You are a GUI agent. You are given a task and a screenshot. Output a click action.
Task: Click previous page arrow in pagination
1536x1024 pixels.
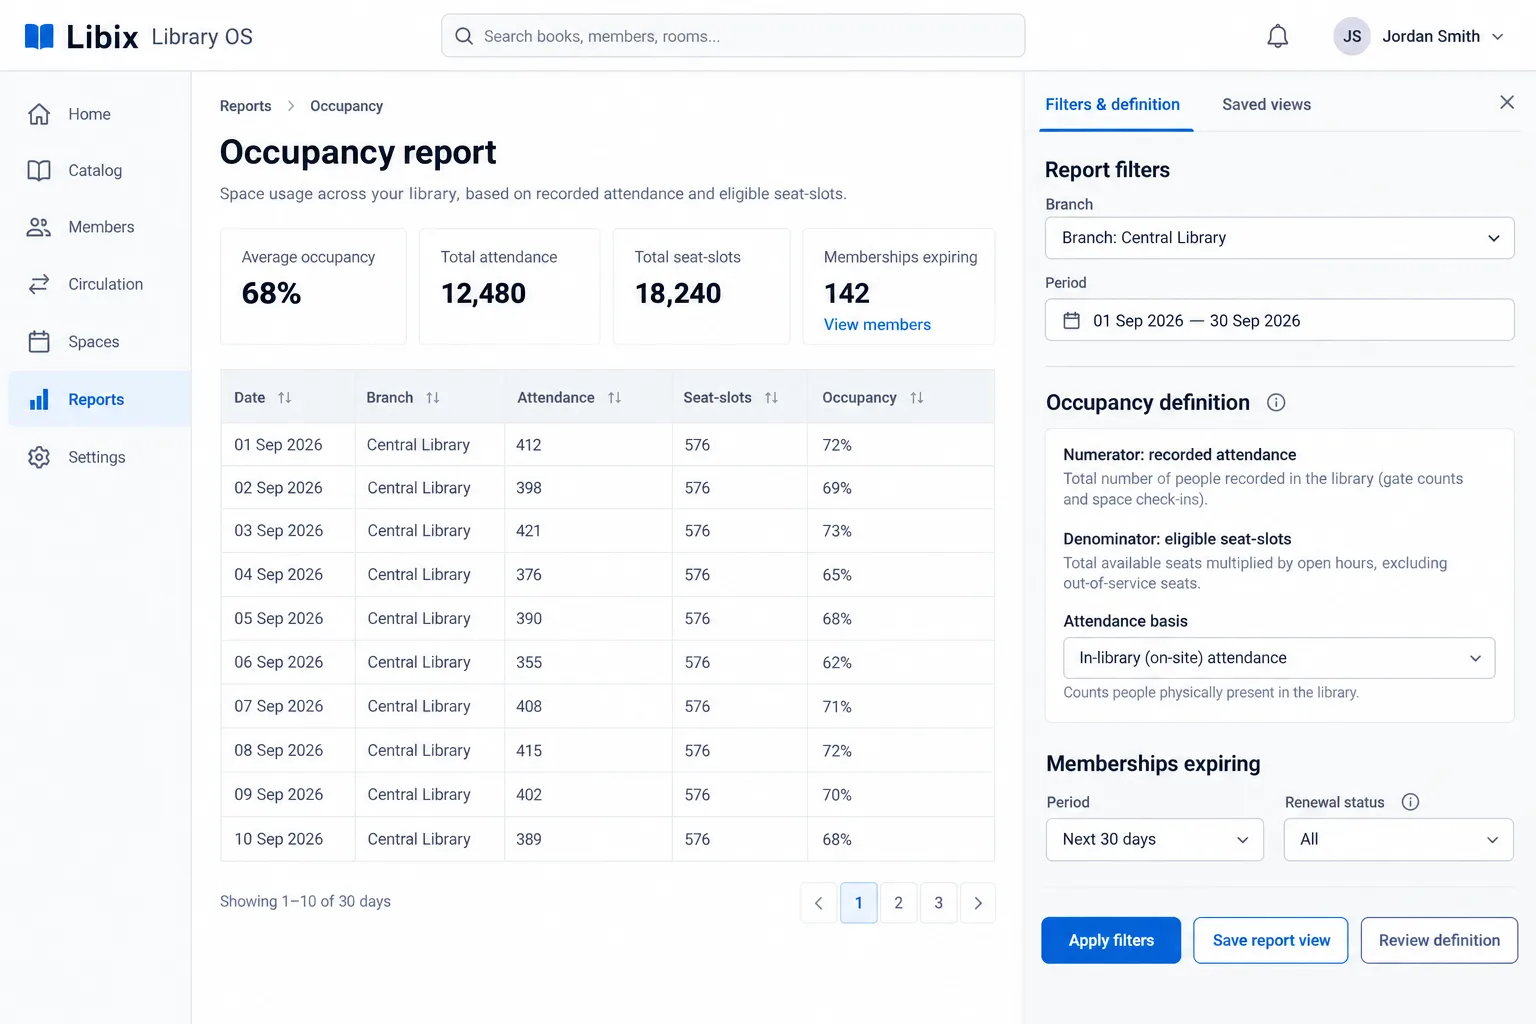pyautogui.click(x=819, y=903)
